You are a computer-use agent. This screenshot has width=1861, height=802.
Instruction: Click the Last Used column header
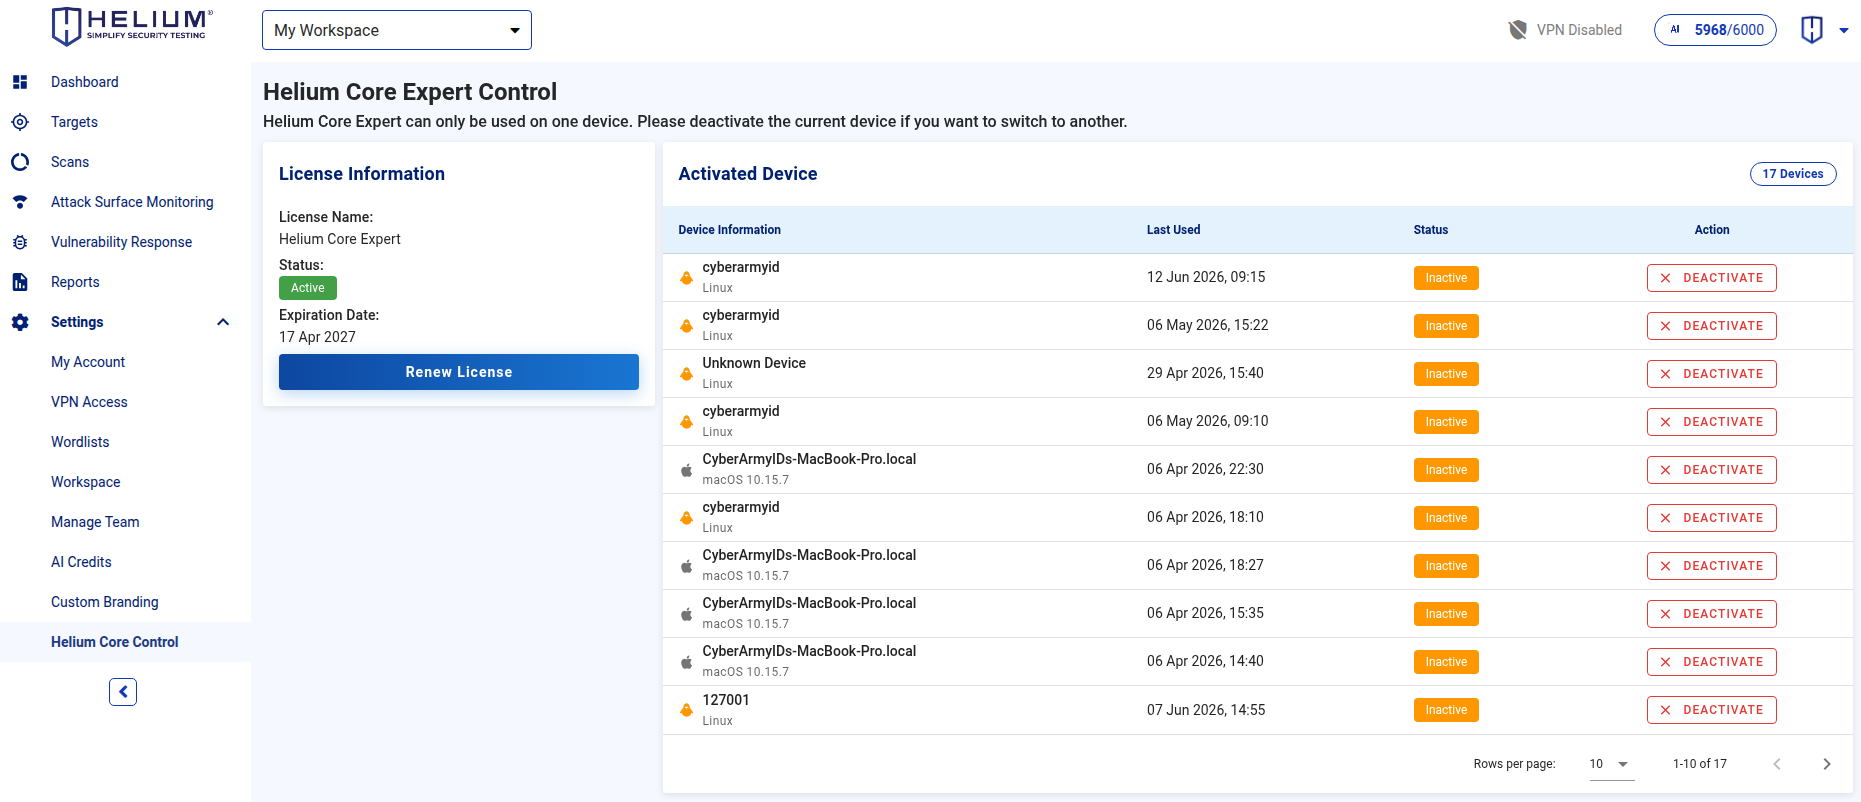click(x=1173, y=230)
